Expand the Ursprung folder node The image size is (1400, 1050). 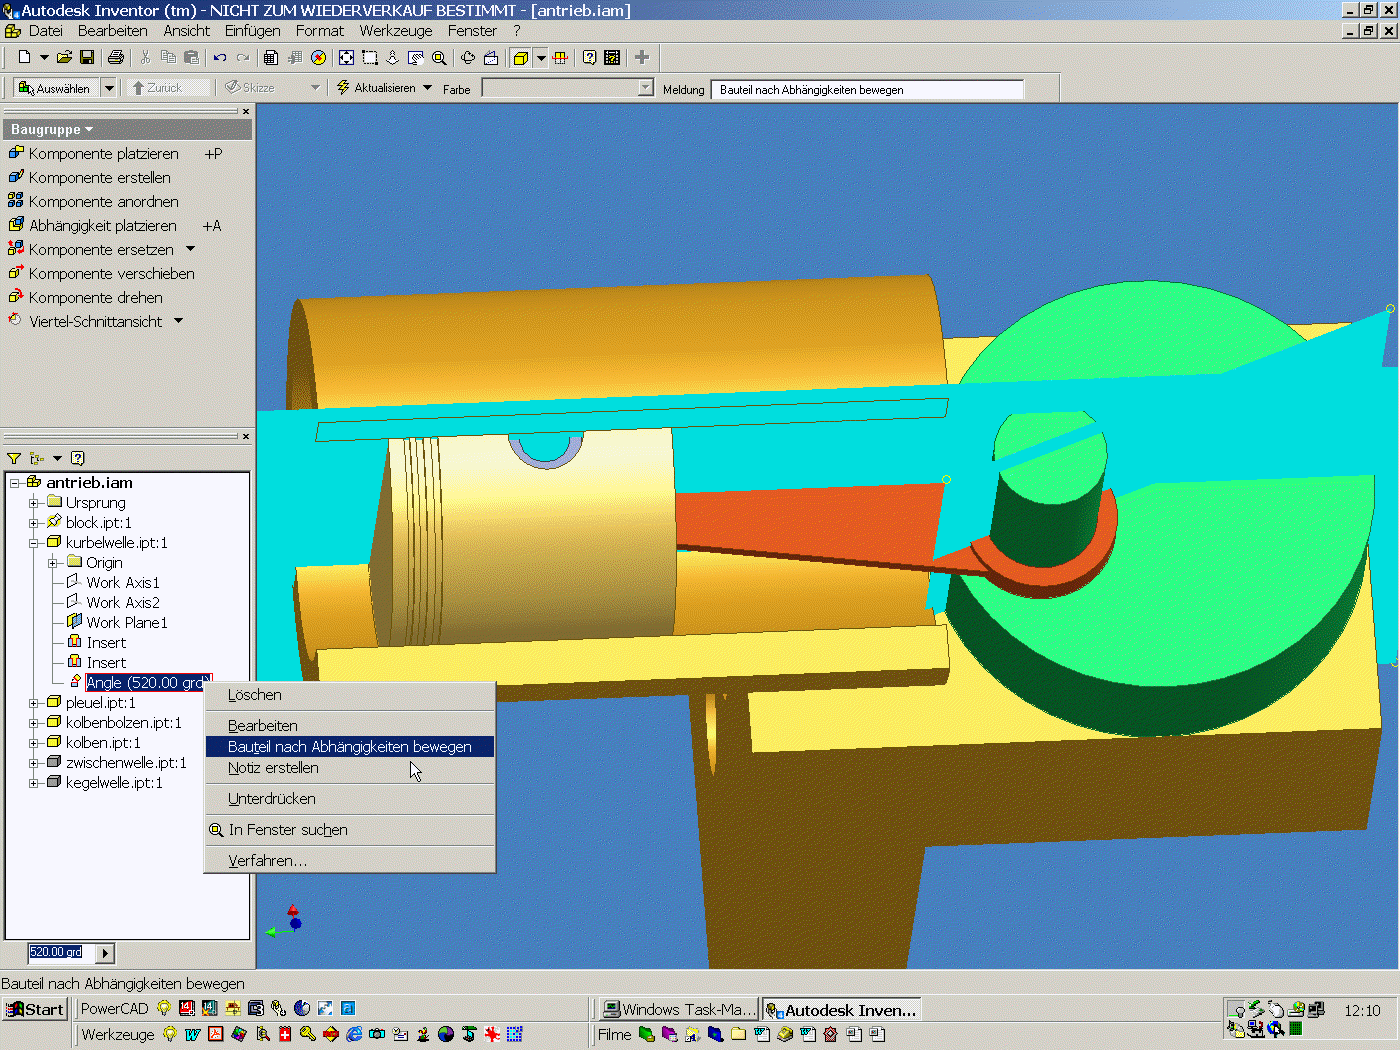34,503
